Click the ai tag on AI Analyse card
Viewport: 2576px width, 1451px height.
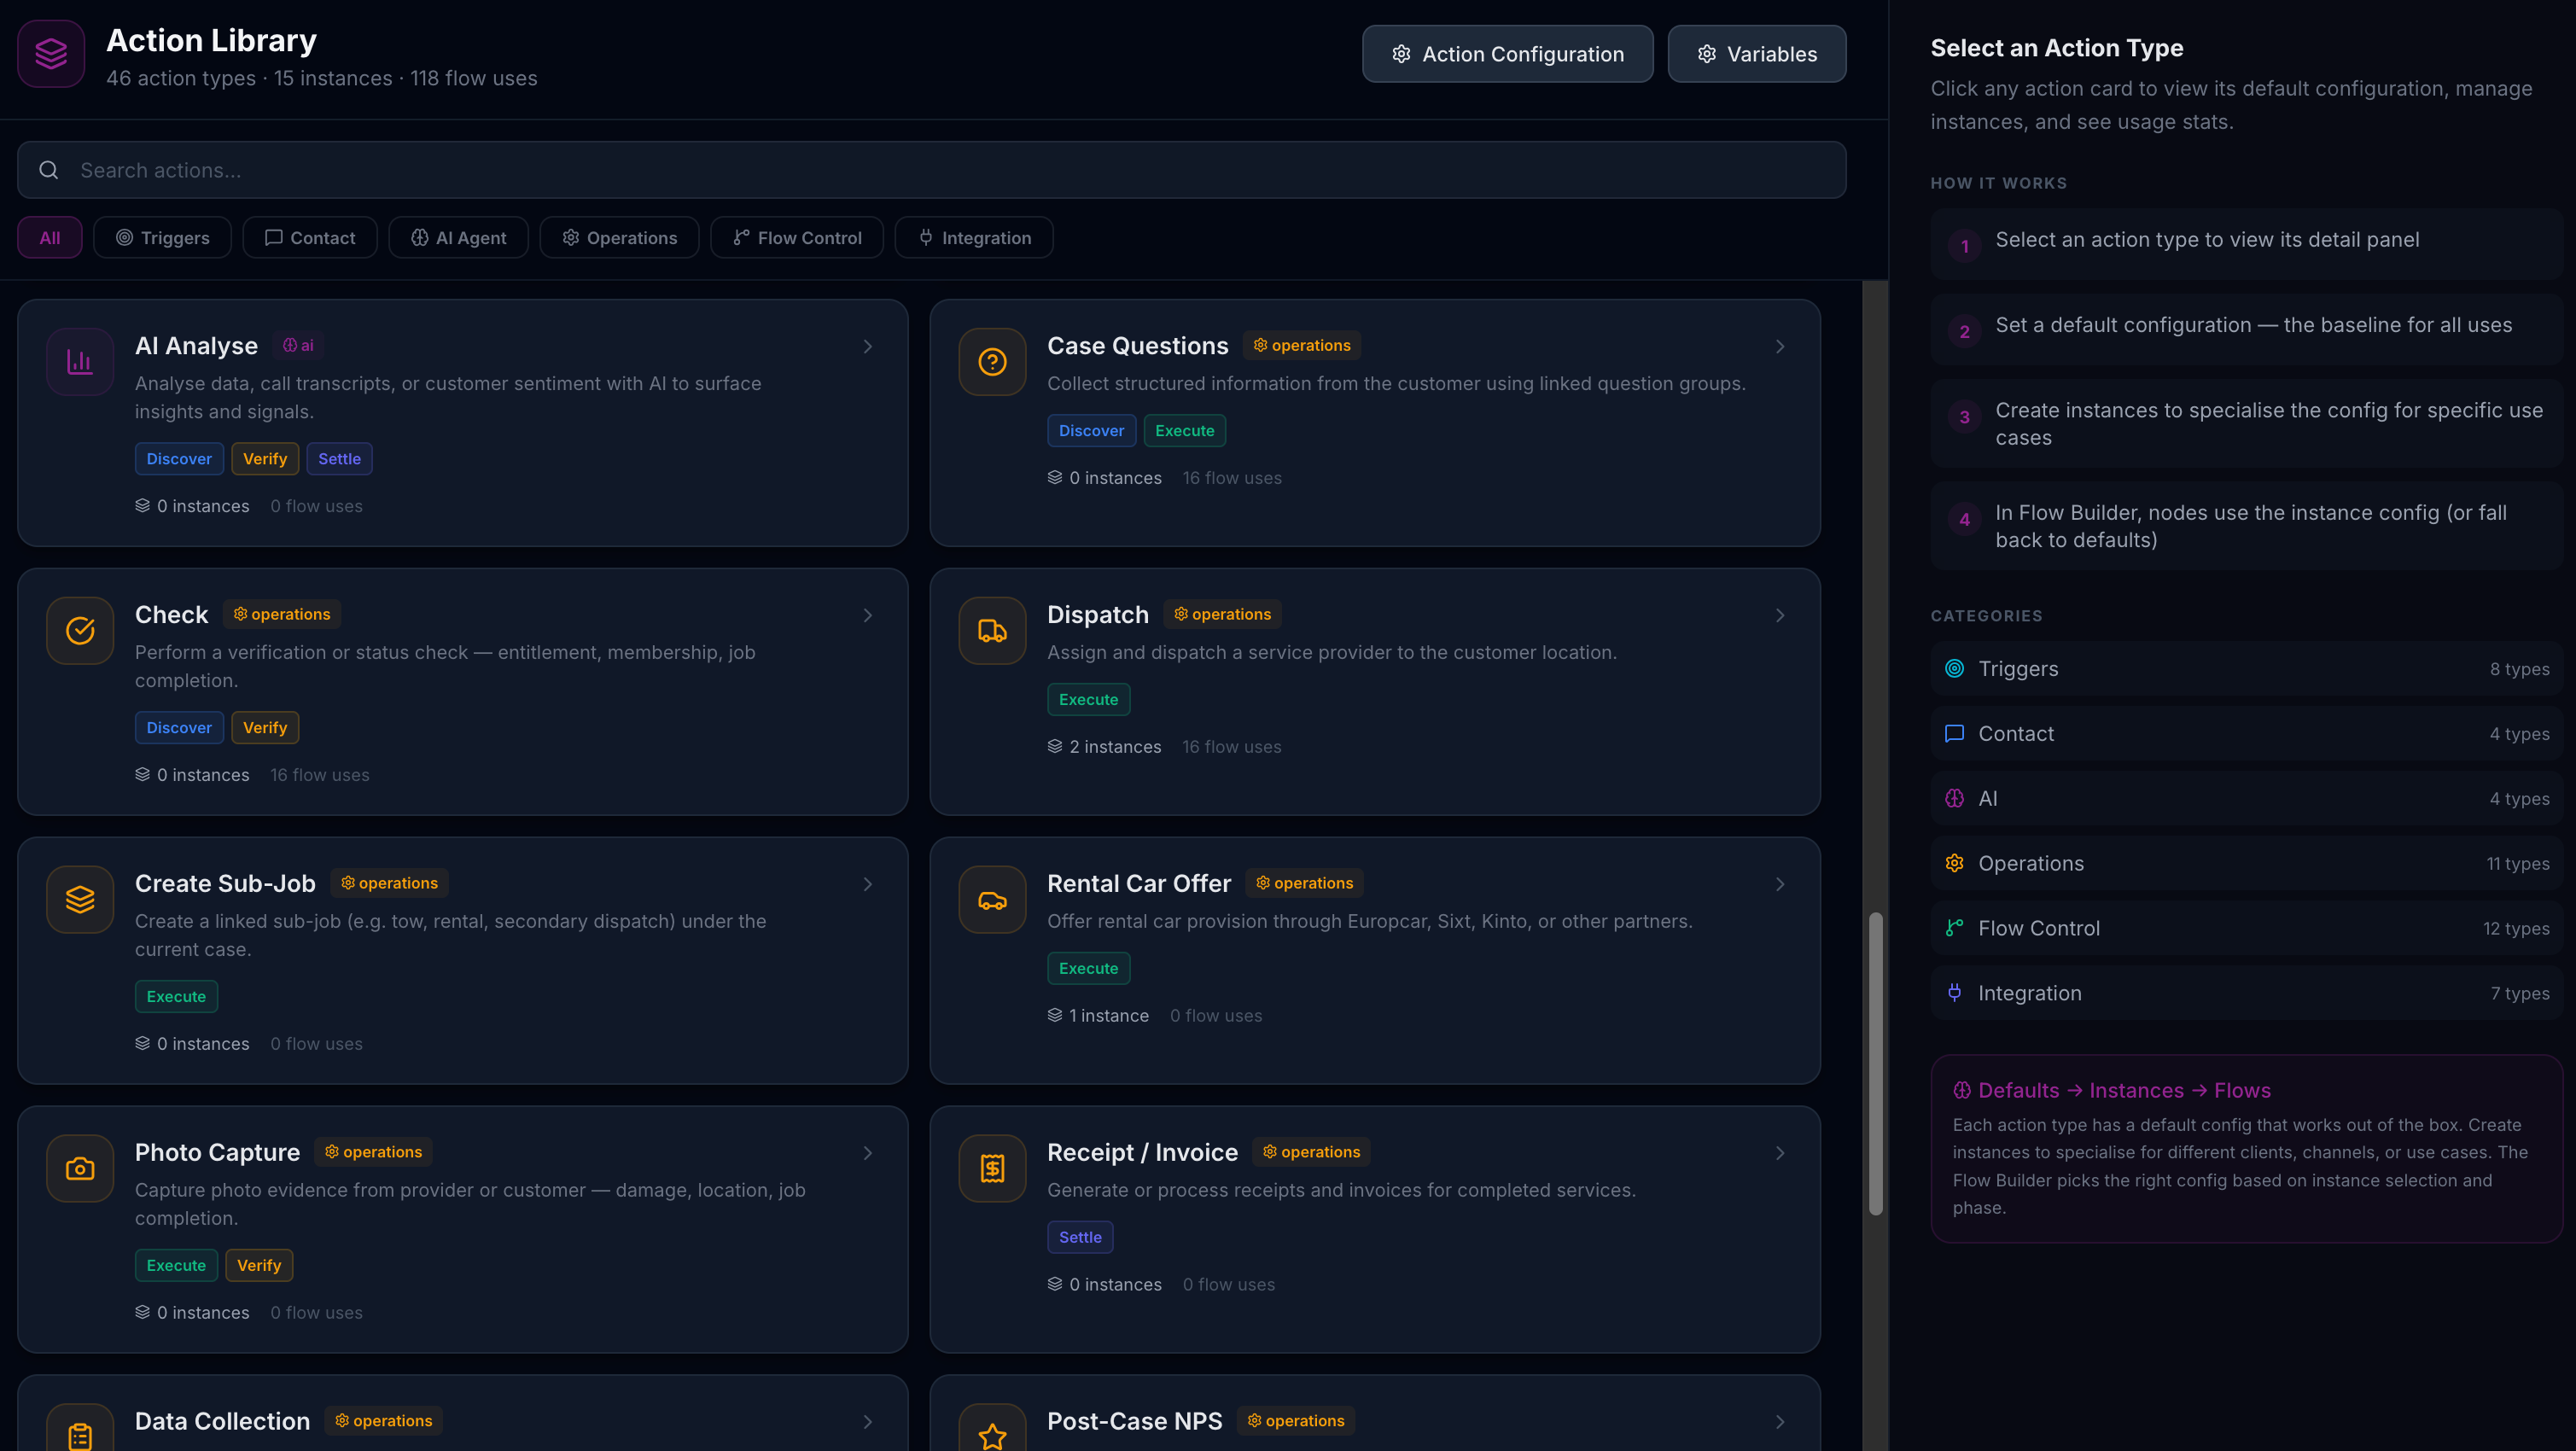tap(298, 346)
